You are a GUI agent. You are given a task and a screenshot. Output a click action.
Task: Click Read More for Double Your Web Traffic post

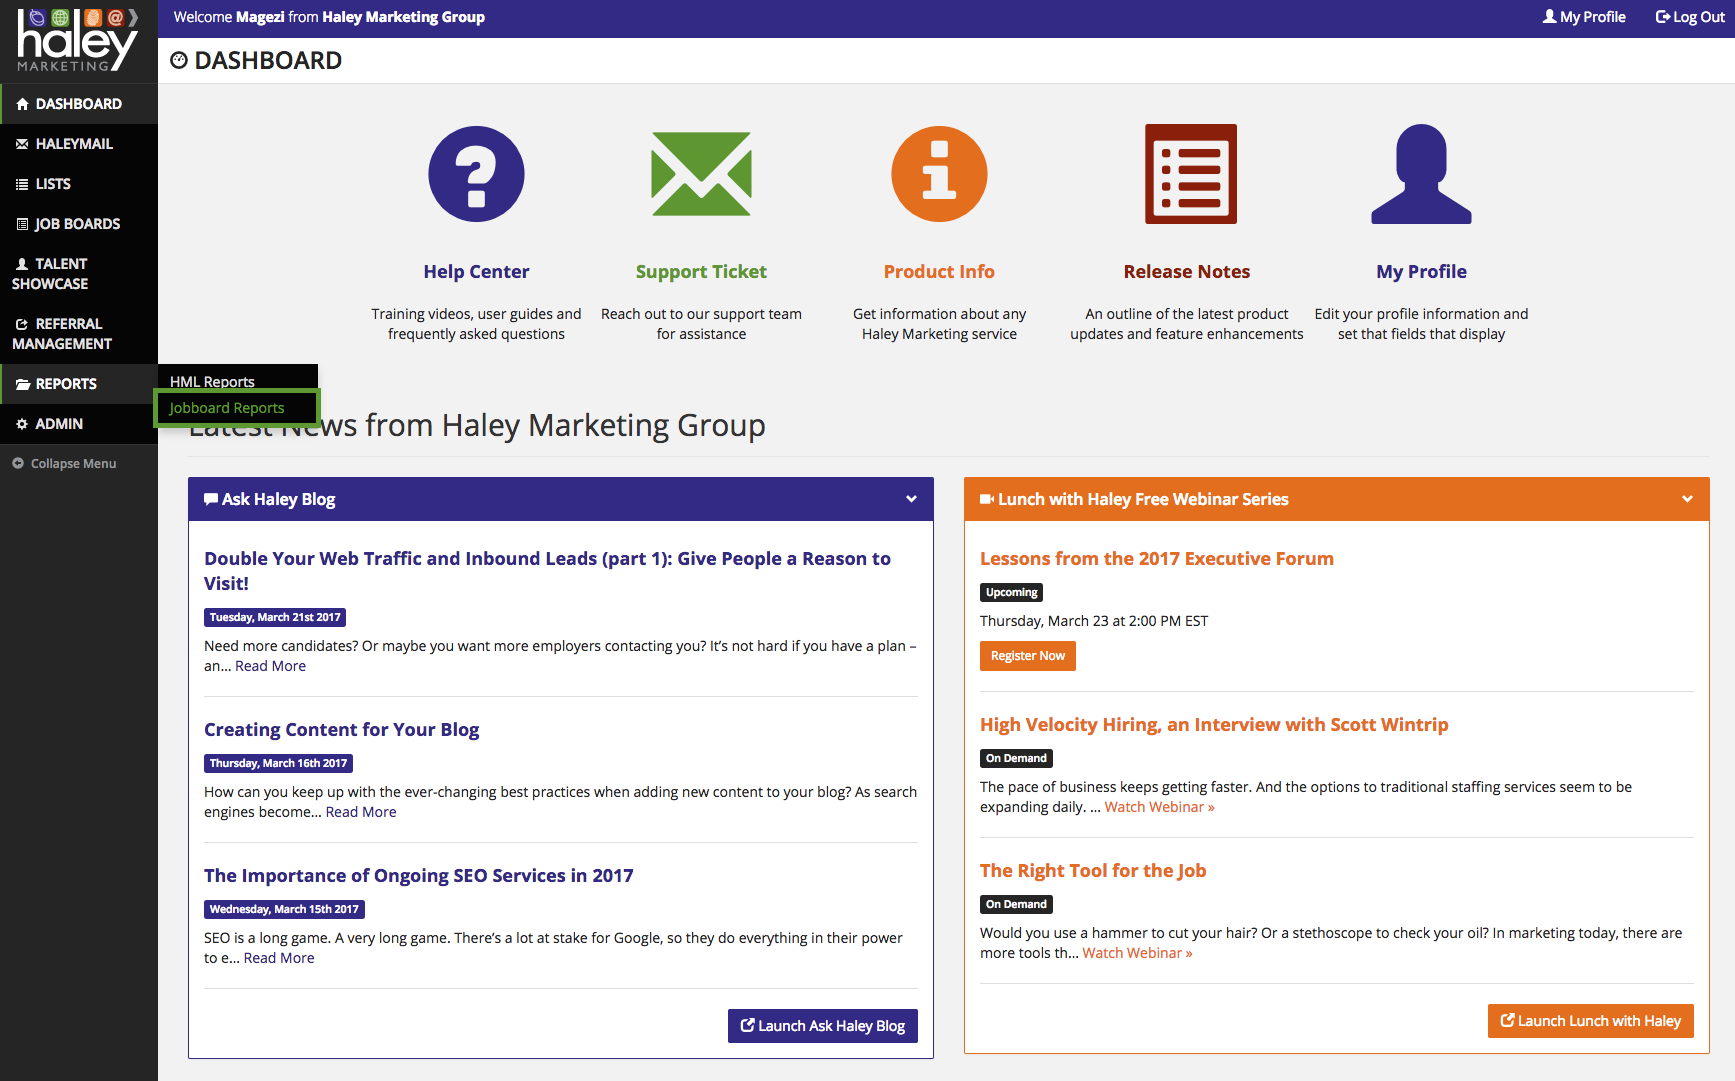coord(270,666)
